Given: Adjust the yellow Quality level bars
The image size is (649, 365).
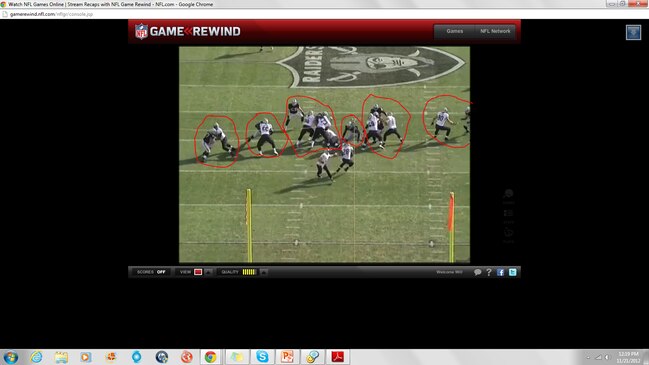Looking at the screenshot, I should pyautogui.click(x=249, y=272).
